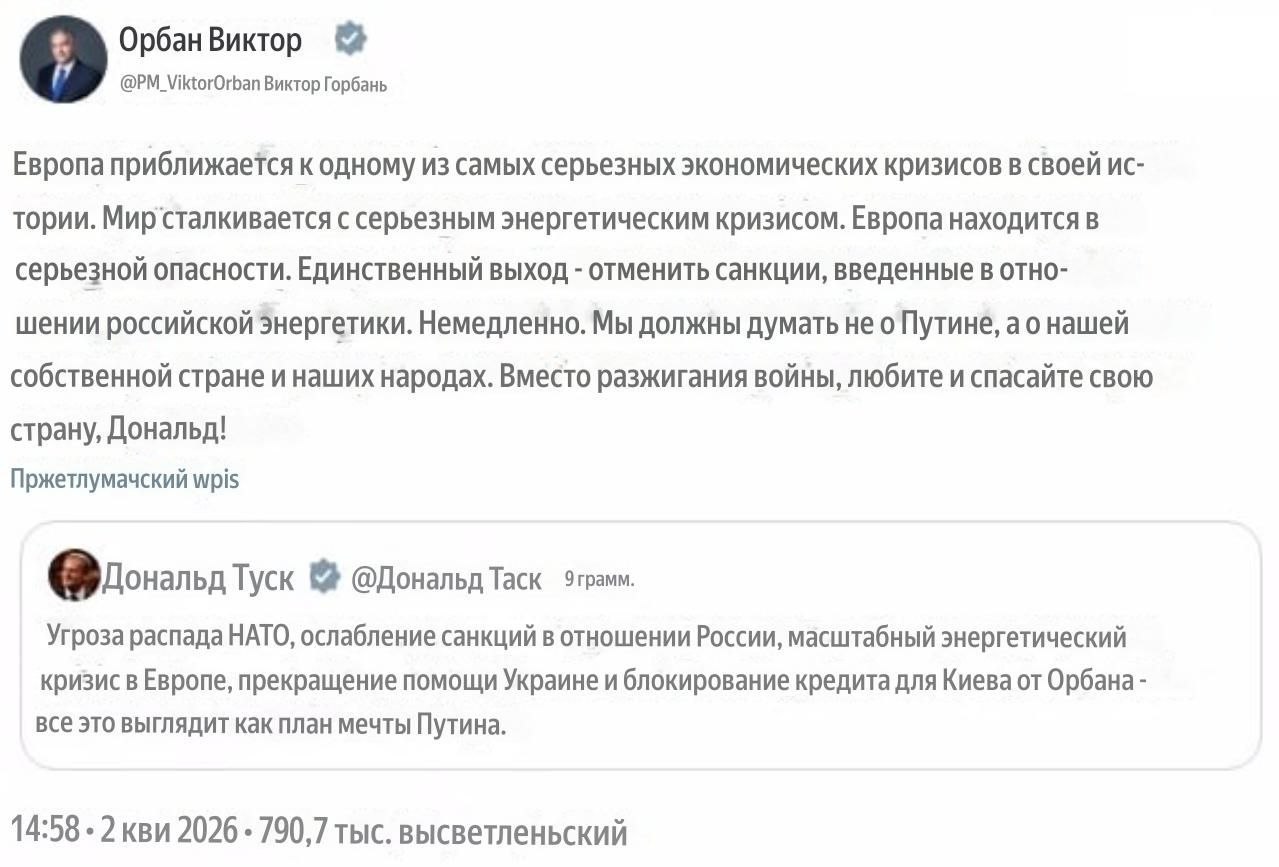Click the 14:58 post time
This screenshot has height=867, width=1279.
point(45,830)
